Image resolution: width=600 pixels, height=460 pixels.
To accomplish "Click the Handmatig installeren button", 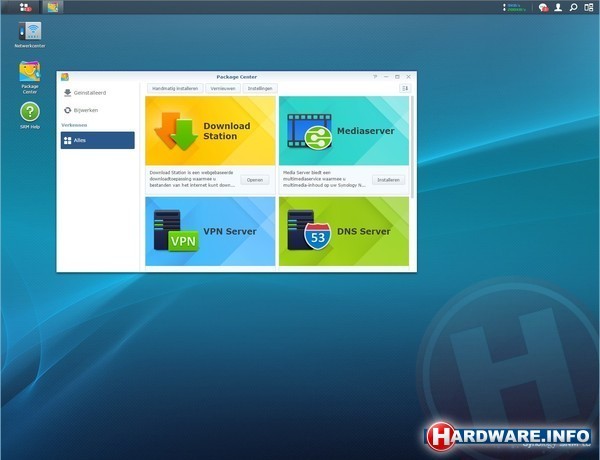I will click(175, 88).
